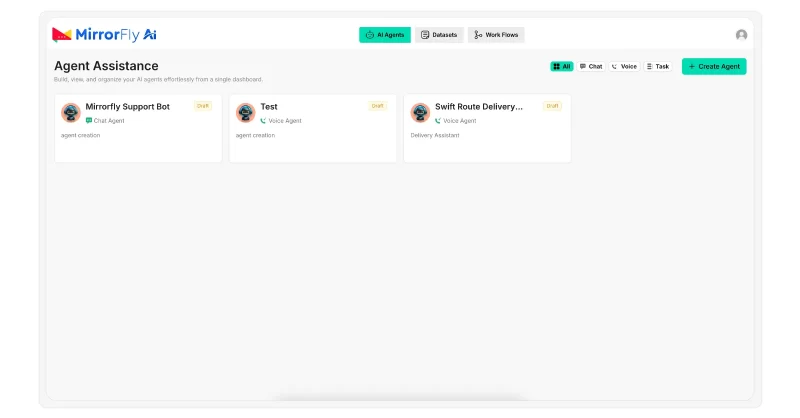
Task: Open the user profile avatar
Action: click(x=741, y=35)
